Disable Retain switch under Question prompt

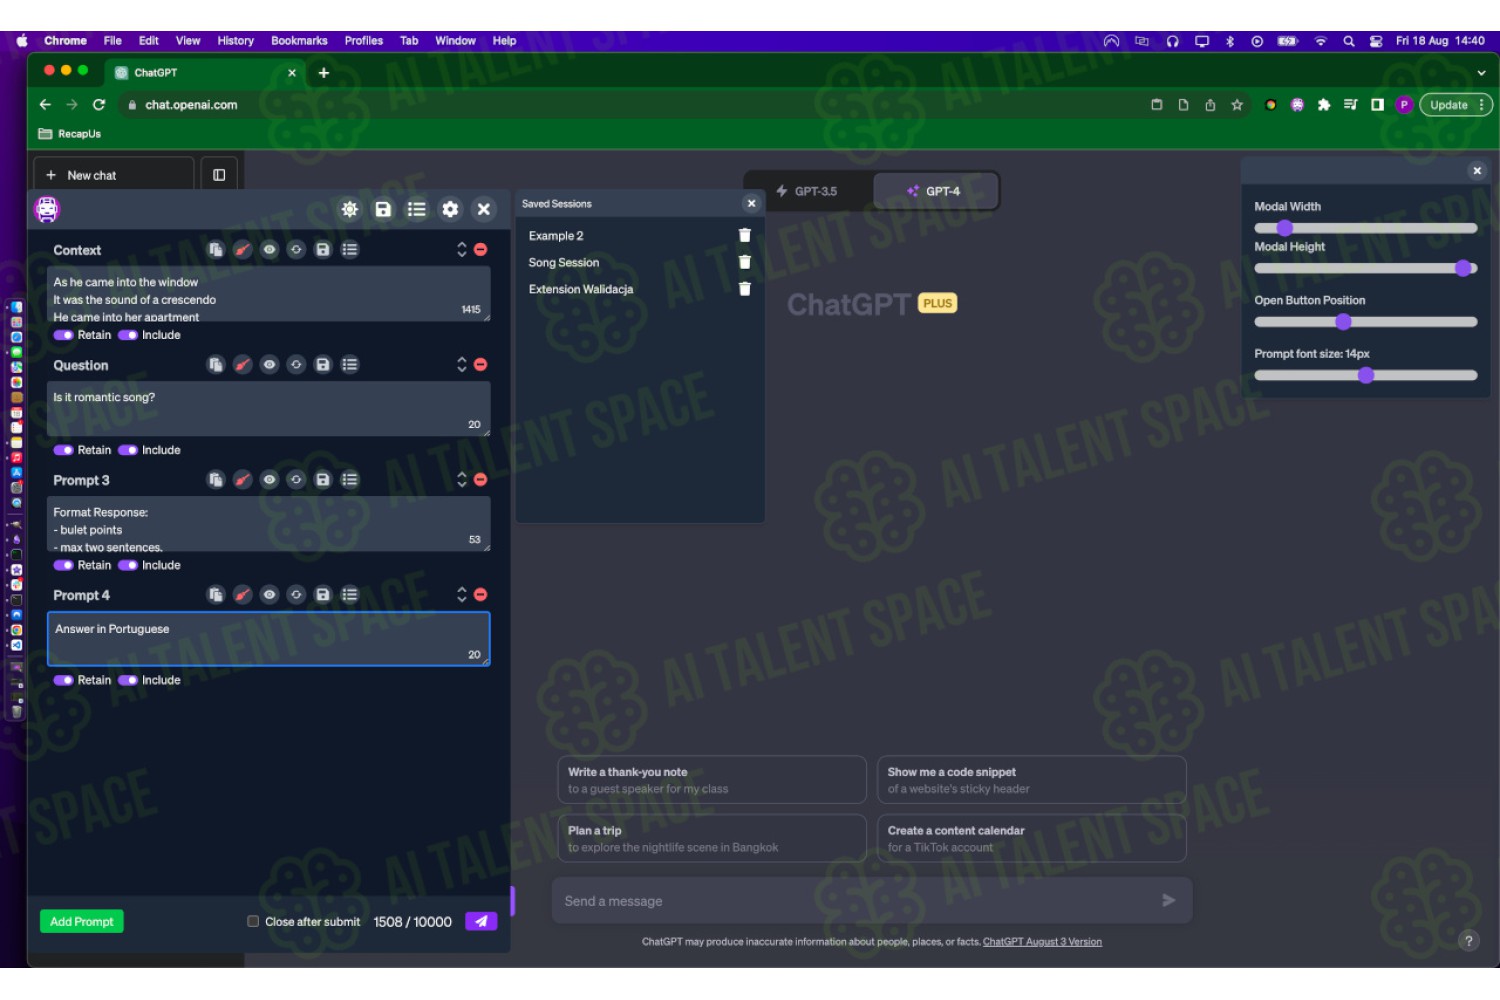[63, 450]
